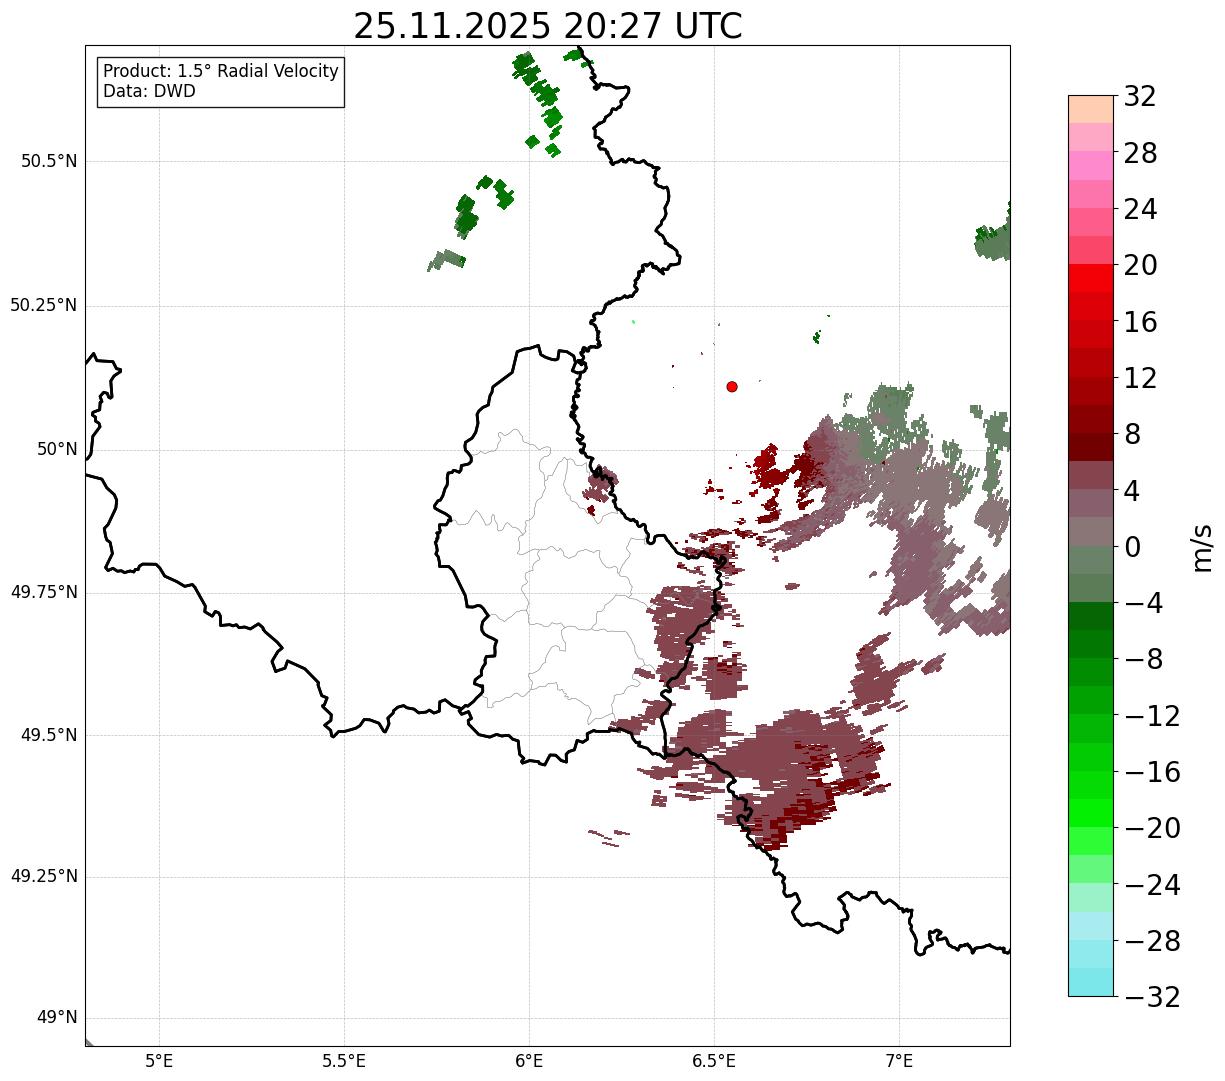Click the 50.5°N latitude label

pos(49,161)
